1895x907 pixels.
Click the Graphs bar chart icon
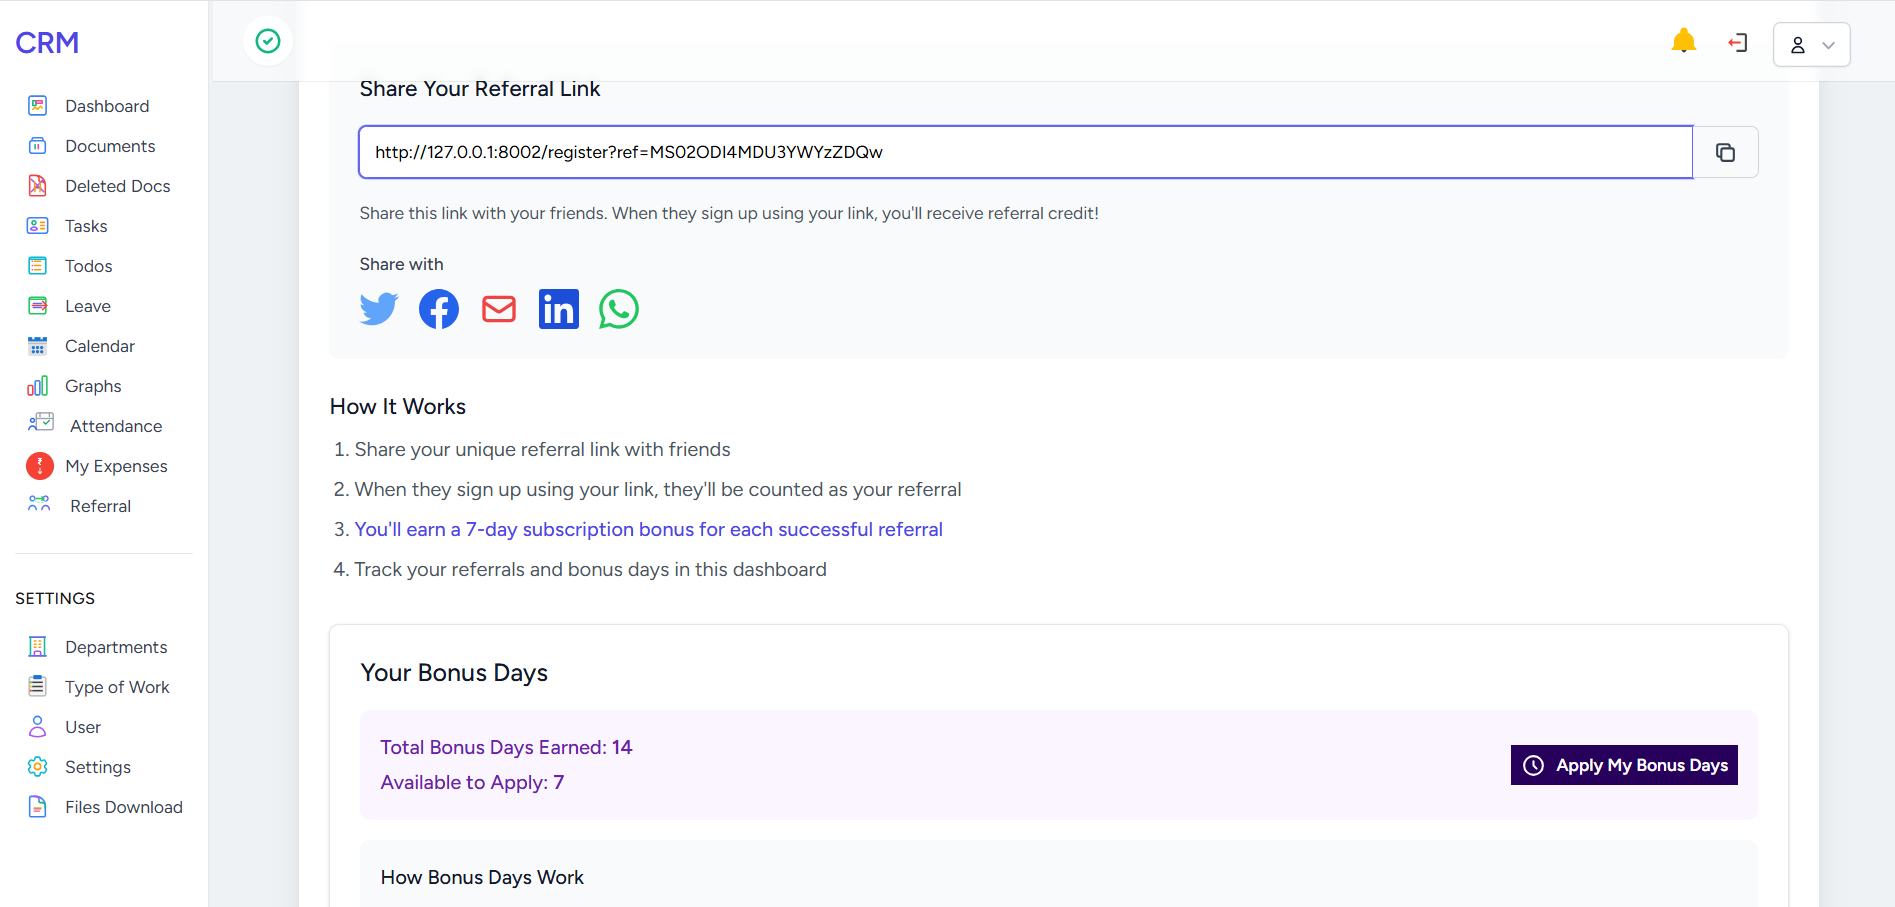[38, 386]
